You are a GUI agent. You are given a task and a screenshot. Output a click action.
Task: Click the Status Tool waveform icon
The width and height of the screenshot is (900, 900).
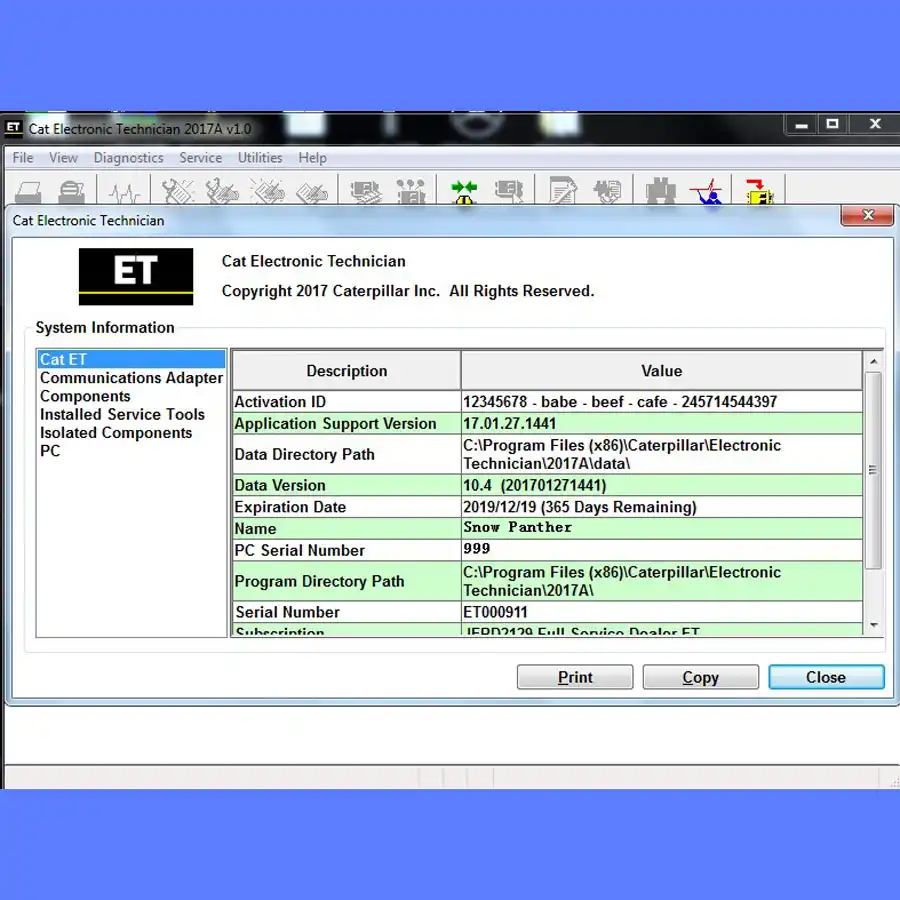pos(124,192)
